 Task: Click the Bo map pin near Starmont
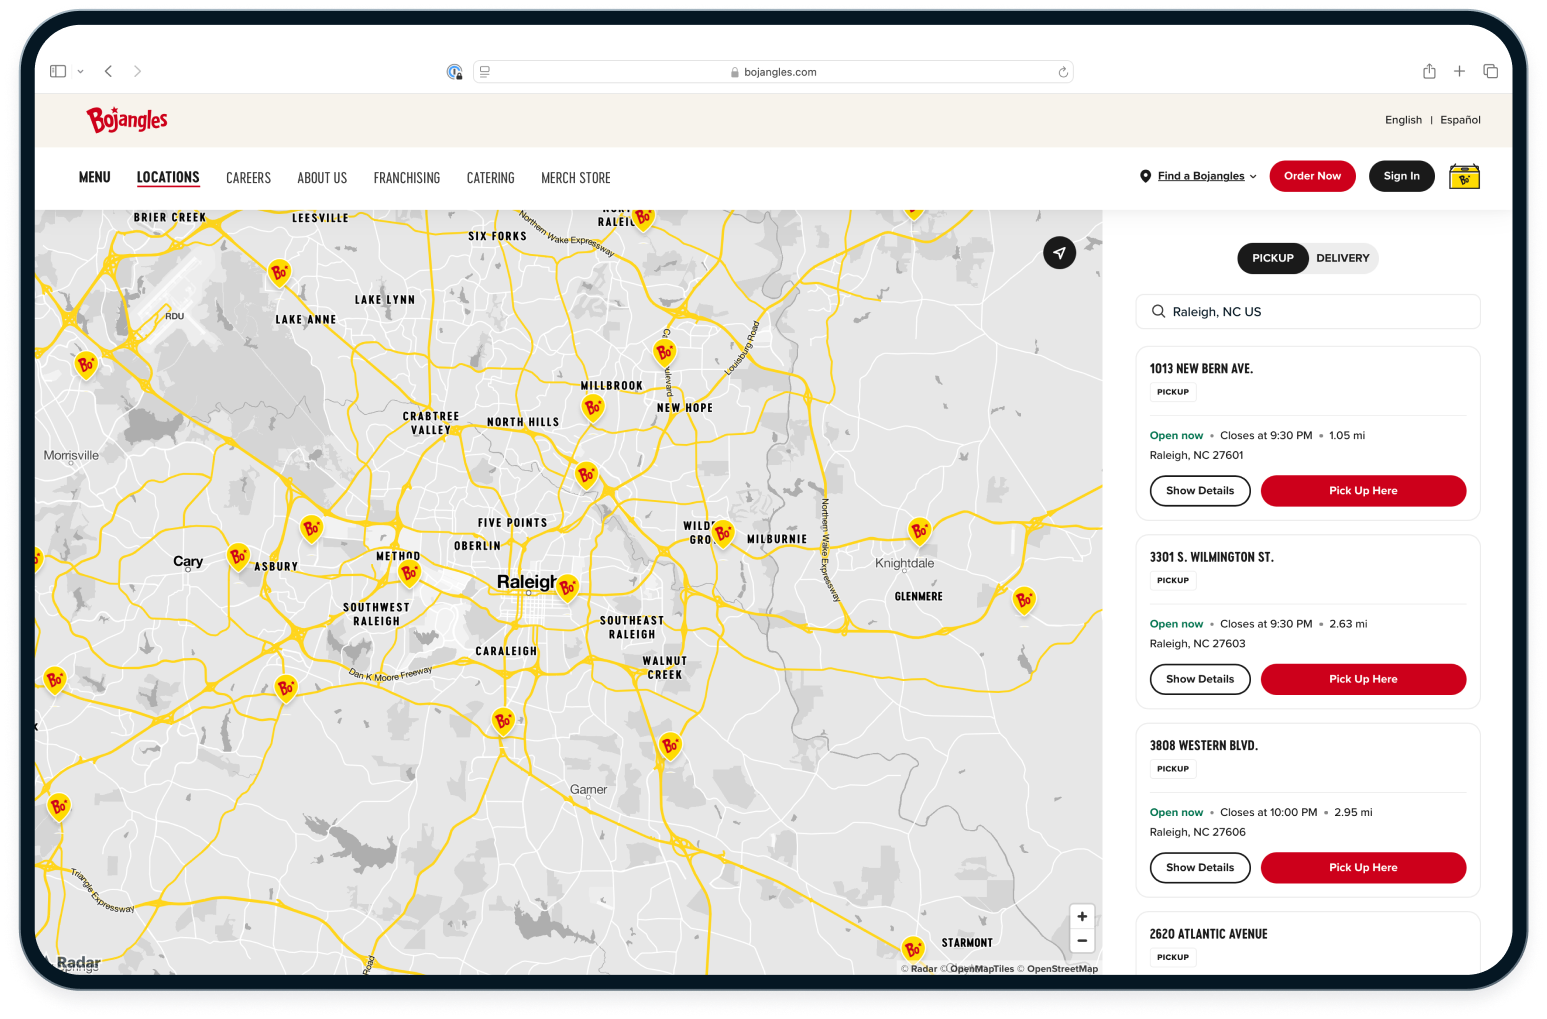[913, 949]
